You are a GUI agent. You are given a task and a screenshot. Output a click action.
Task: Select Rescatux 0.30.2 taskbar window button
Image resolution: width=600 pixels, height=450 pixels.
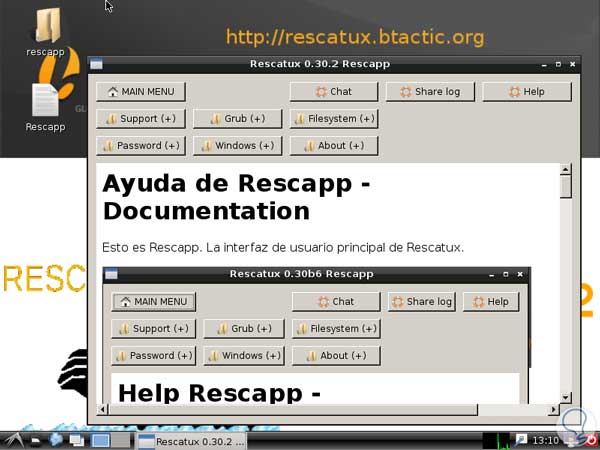[191, 442]
